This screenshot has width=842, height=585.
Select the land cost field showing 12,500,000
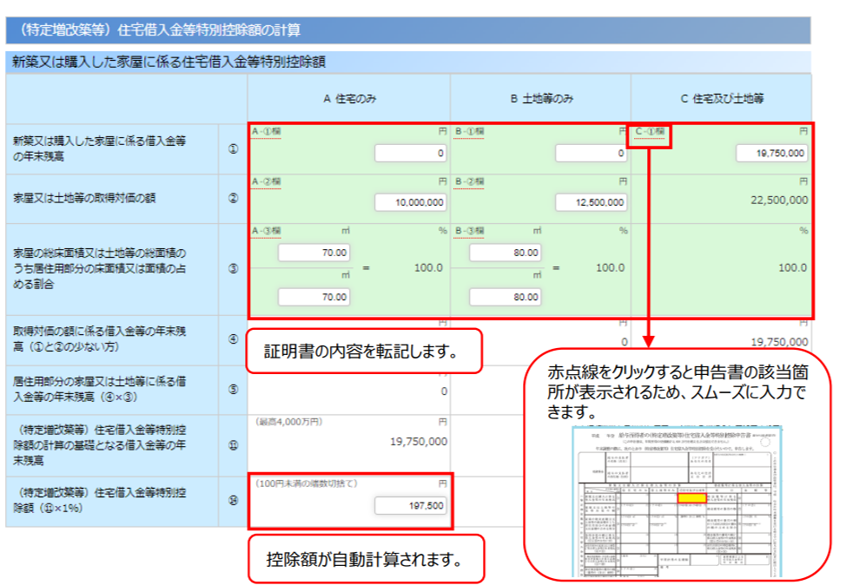pyautogui.click(x=591, y=202)
